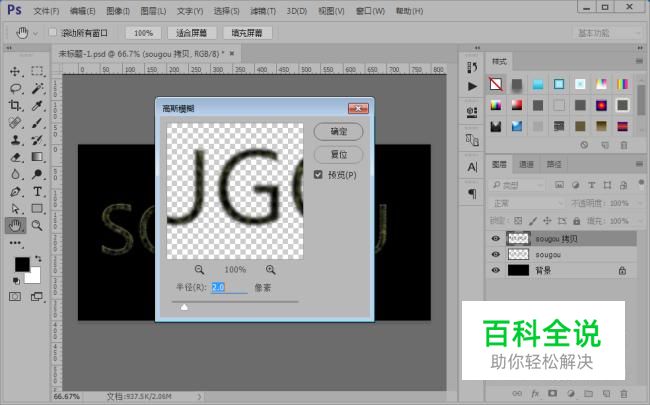Select the Blur tool
This screenshot has height=405, width=650.
[x=15, y=174]
